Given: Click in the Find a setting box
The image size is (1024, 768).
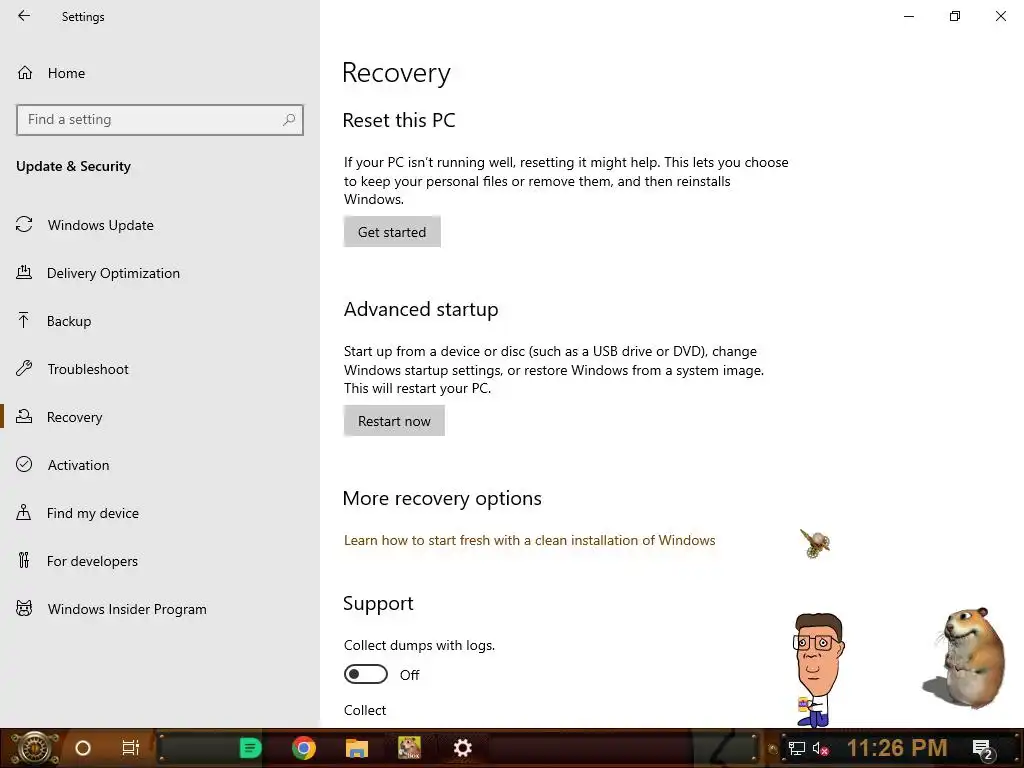Looking at the screenshot, I should 160,120.
